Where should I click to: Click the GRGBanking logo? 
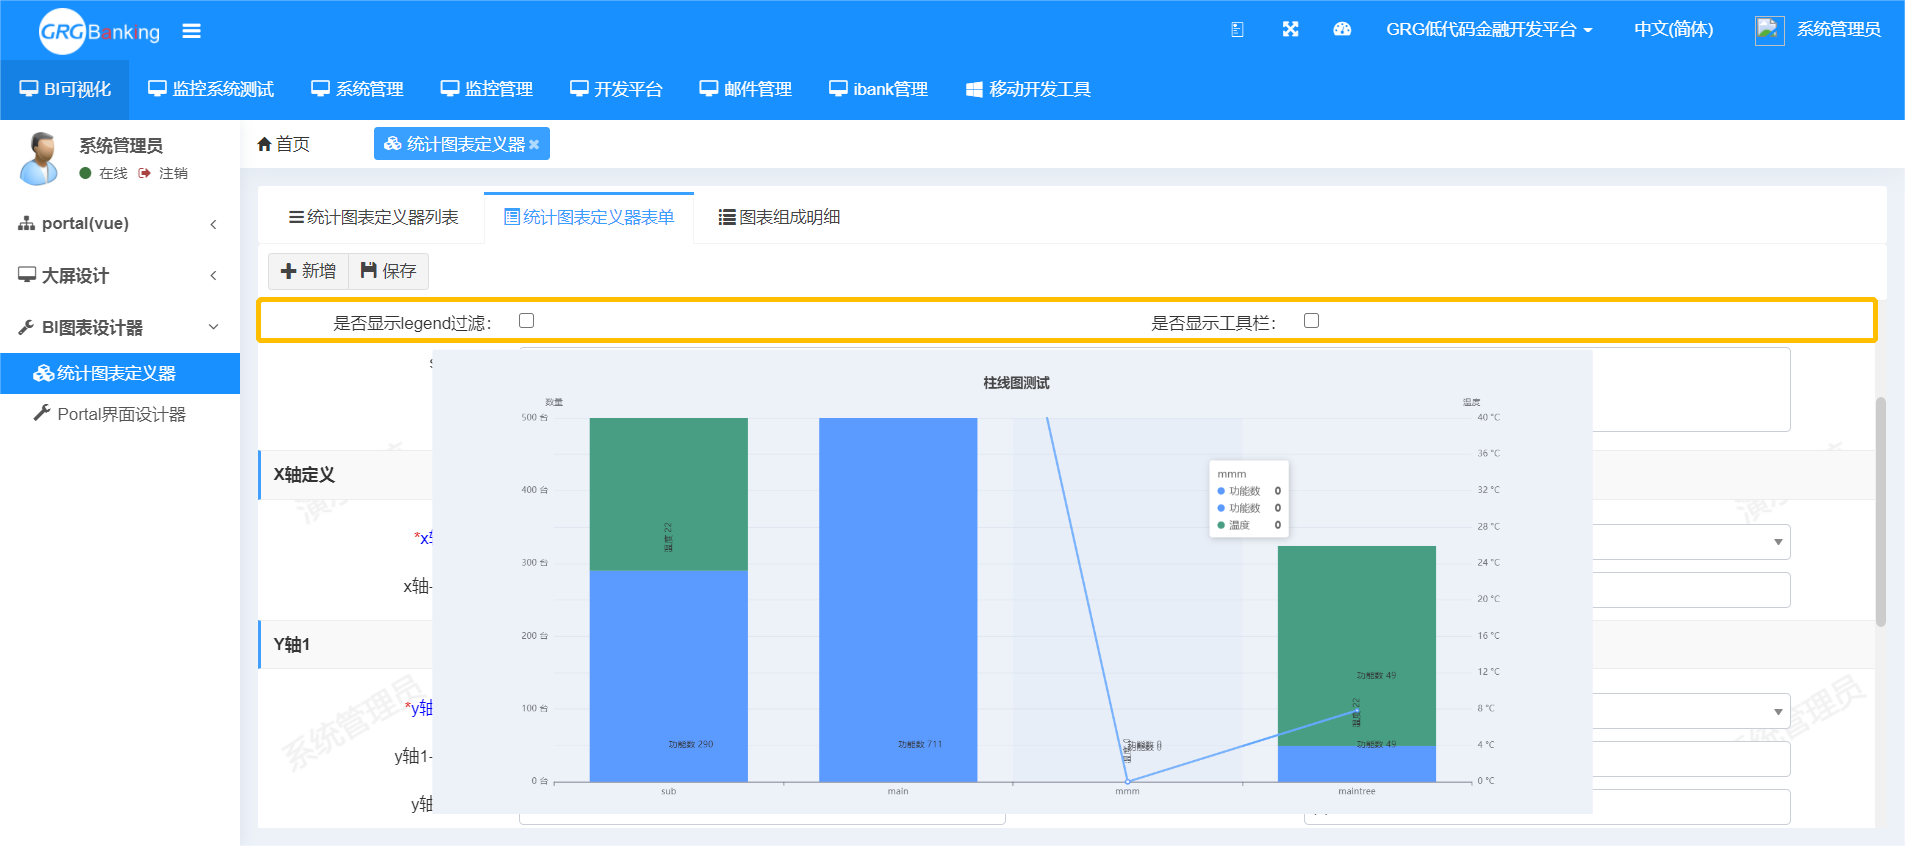99,31
